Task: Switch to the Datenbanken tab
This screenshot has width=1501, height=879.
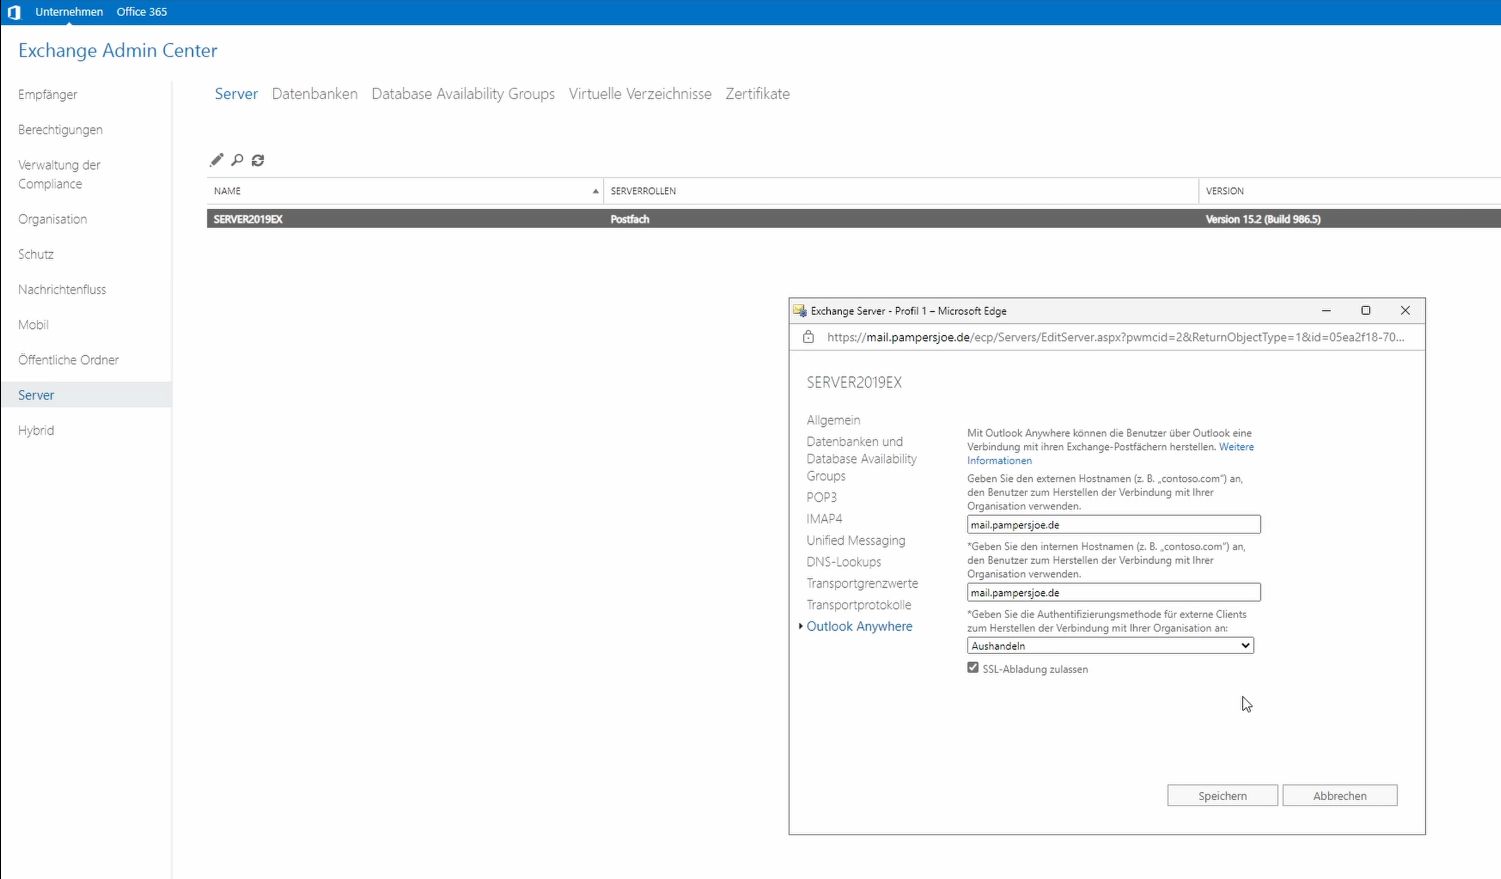Action: (x=314, y=94)
